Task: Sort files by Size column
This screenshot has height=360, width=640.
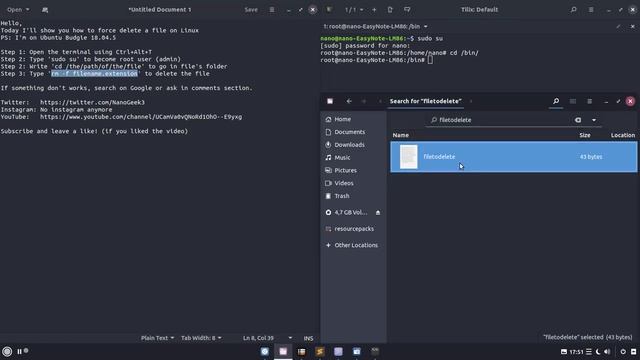Action: click(x=584, y=135)
